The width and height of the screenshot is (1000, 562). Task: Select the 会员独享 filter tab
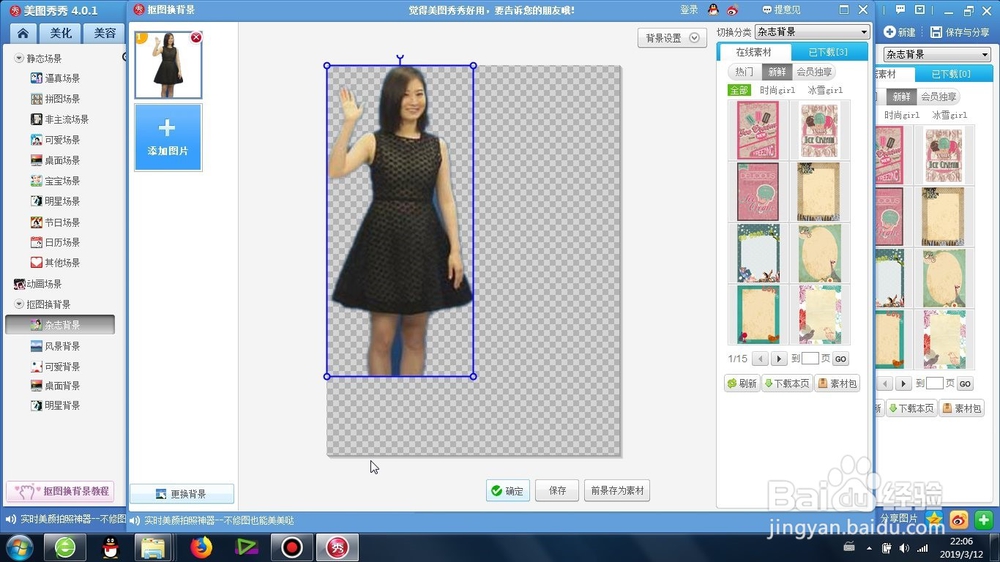tap(814, 71)
